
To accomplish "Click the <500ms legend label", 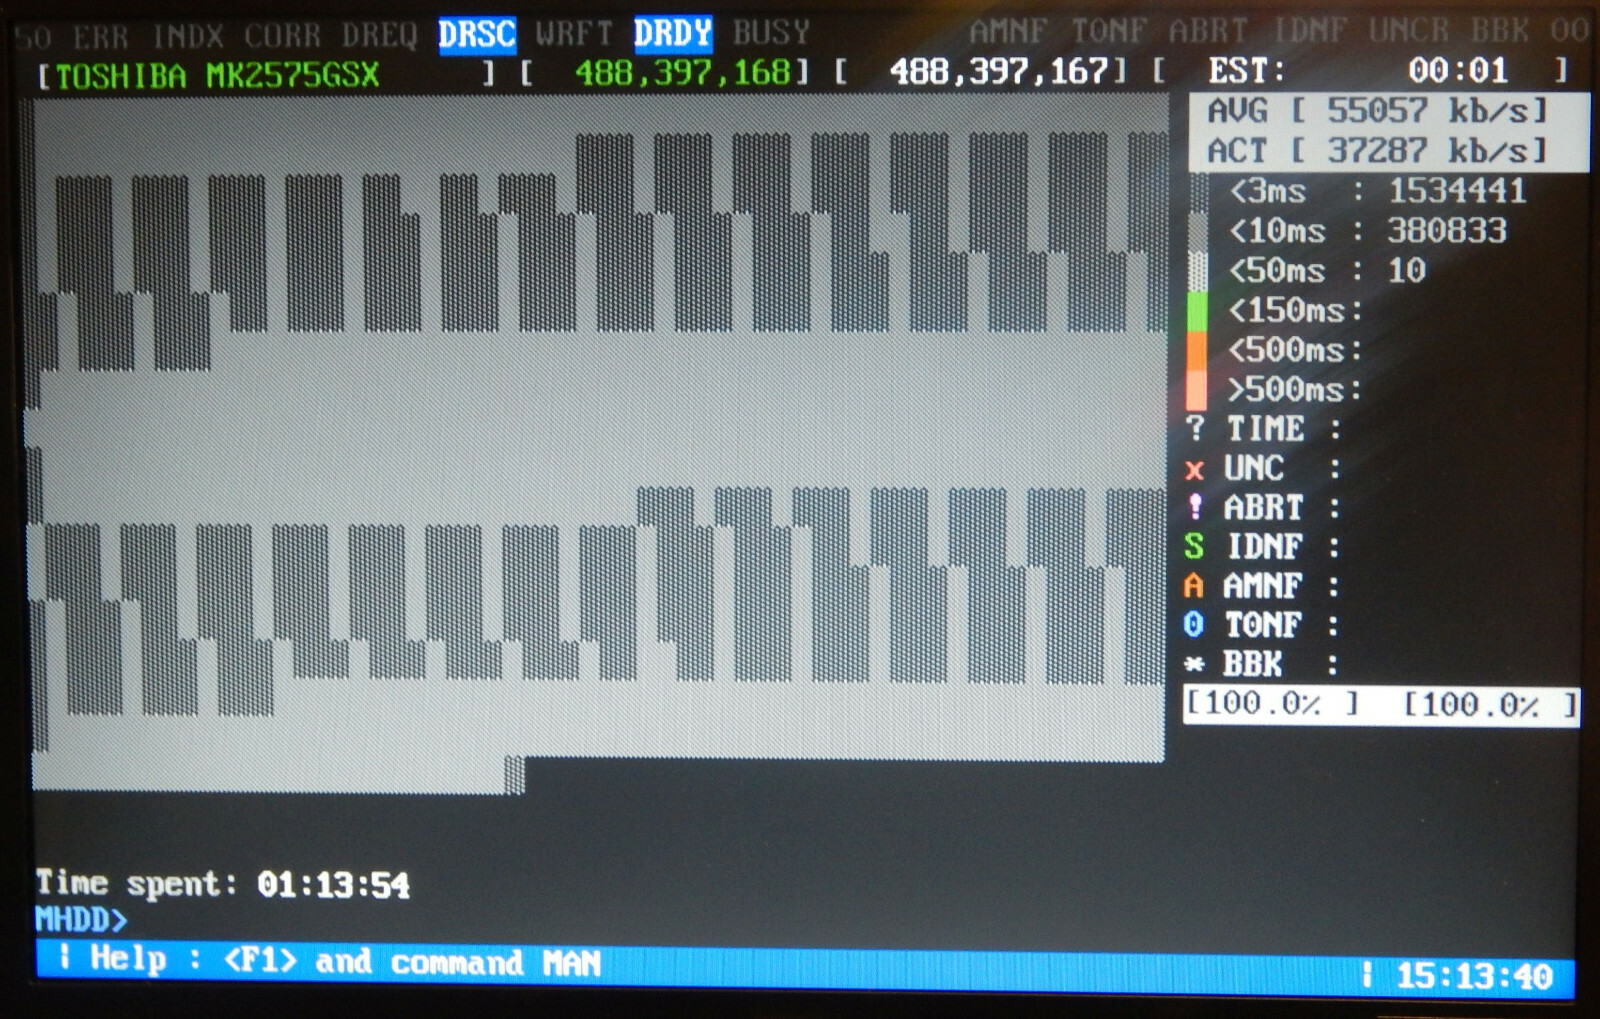I will (1295, 350).
